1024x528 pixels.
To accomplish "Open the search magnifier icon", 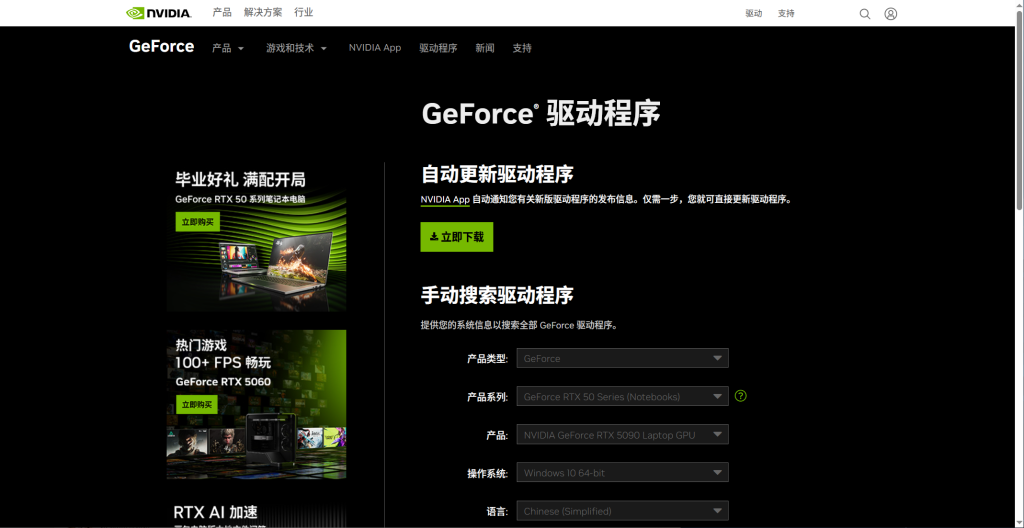I will 865,14.
